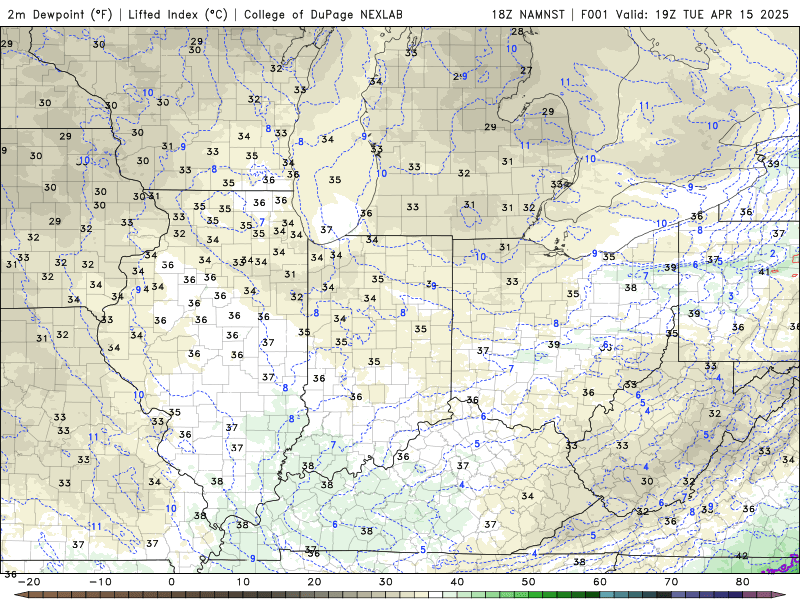Click the "42" dewpoint value on the map
The image size is (800, 600).
pos(742,556)
